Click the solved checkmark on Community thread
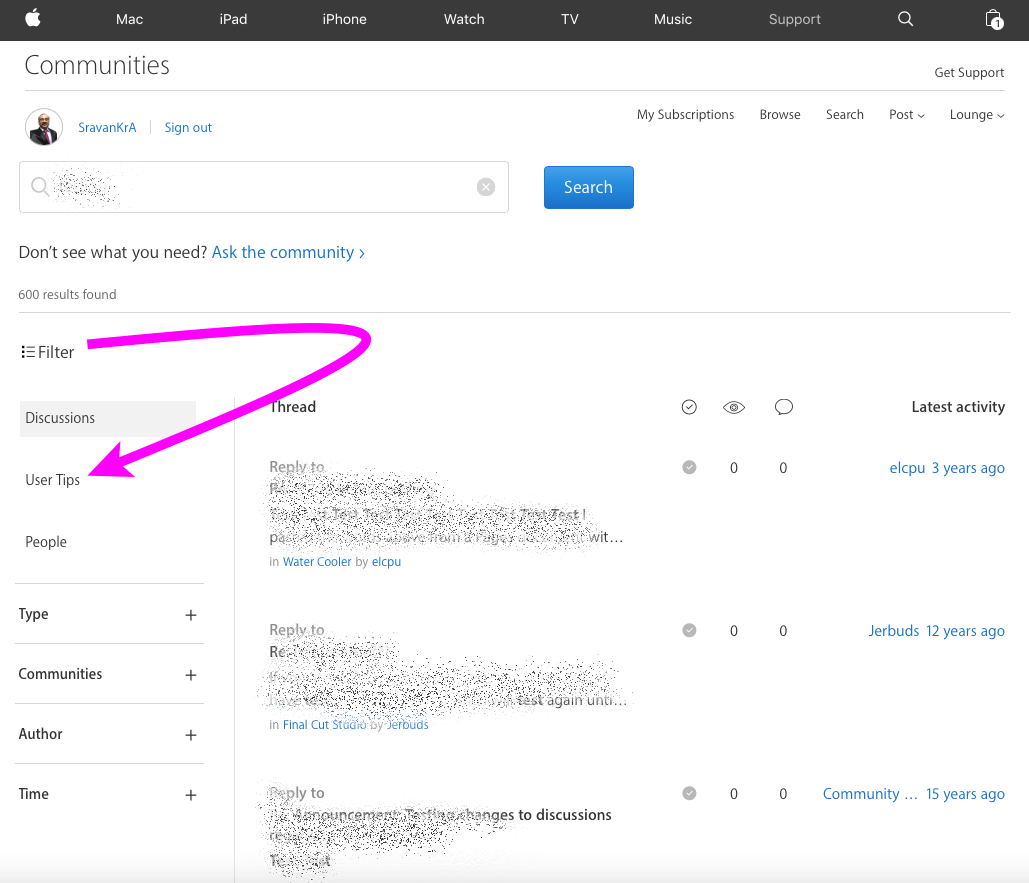The image size is (1029, 883). 689,793
